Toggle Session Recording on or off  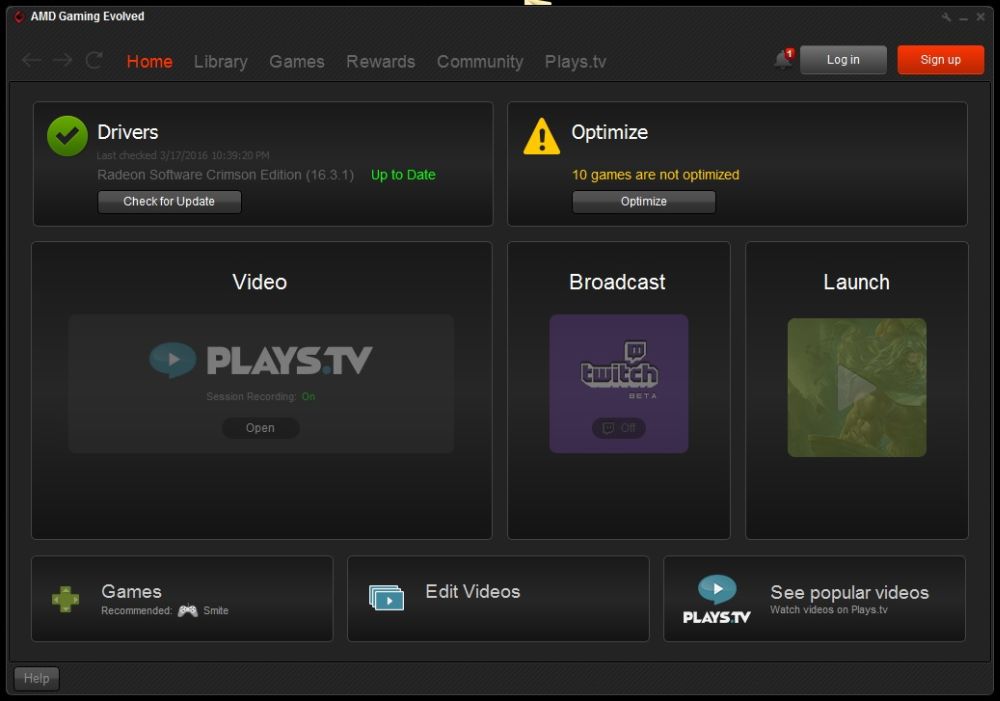(x=307, y=396)
